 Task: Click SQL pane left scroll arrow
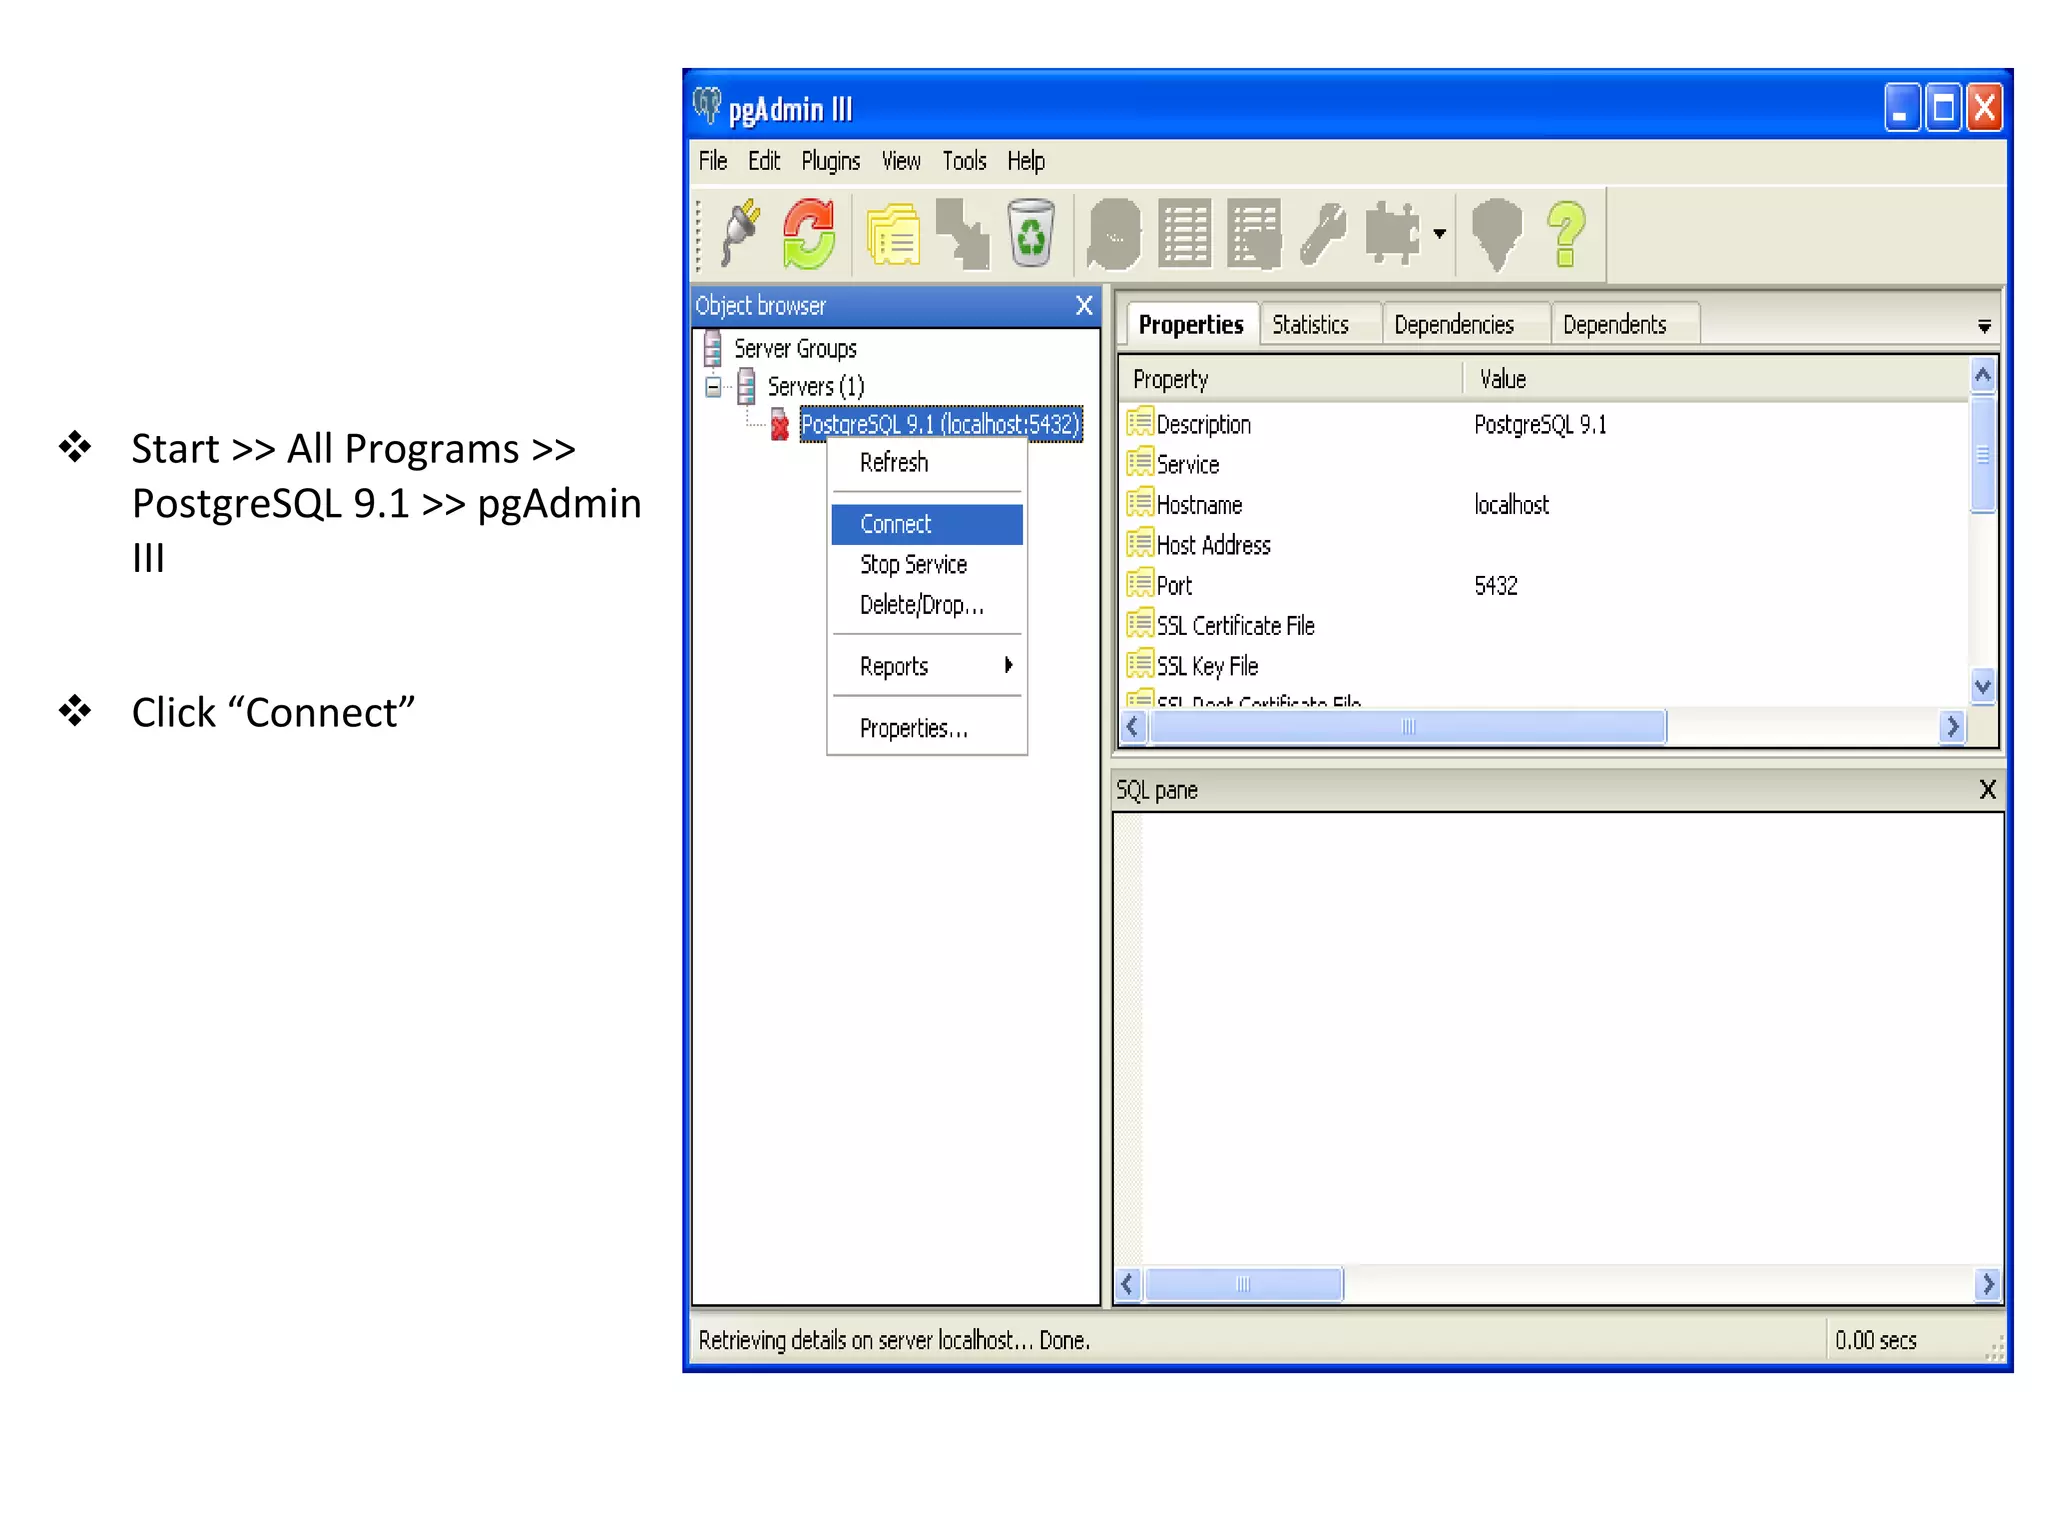(1128, 1284)
